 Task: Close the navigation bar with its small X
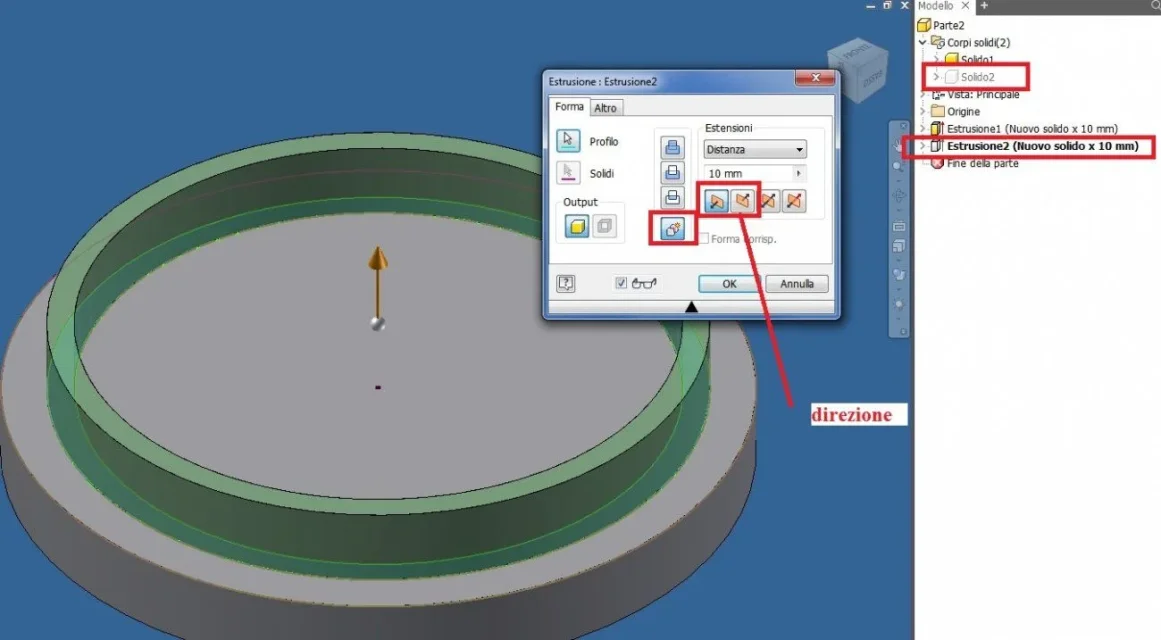903,125
